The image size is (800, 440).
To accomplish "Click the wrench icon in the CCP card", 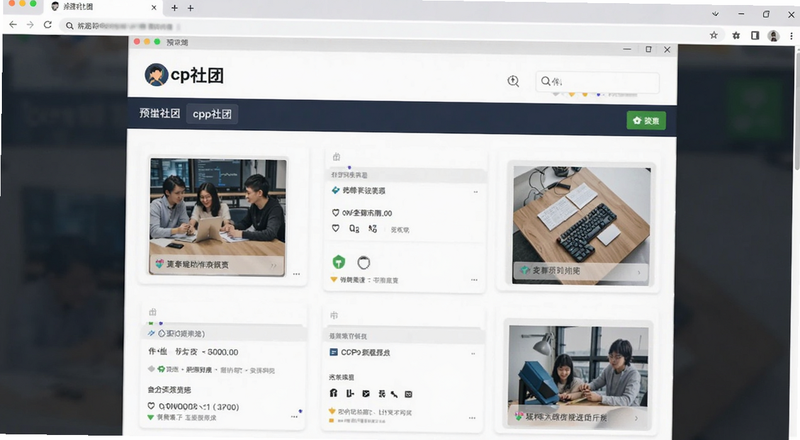I will click(394, 394).
